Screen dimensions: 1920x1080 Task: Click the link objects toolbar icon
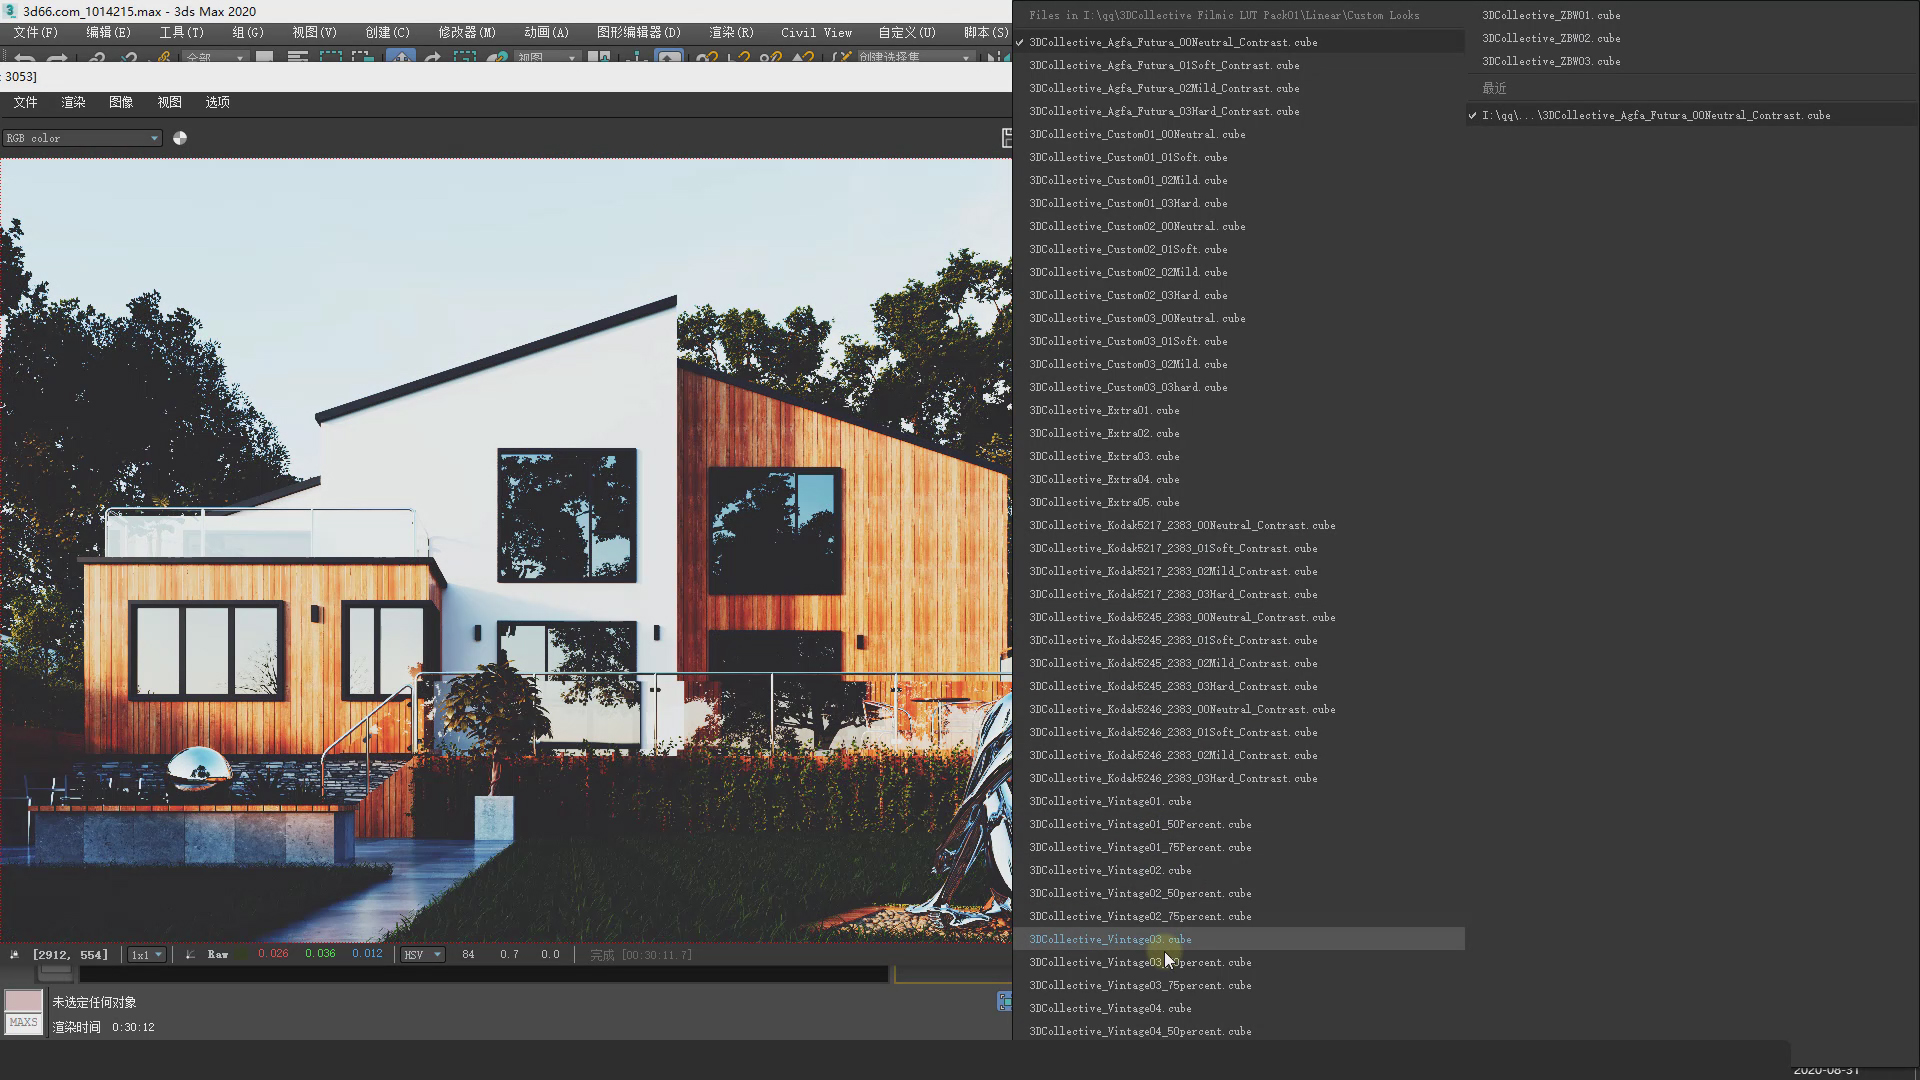(x=96, y=59)
